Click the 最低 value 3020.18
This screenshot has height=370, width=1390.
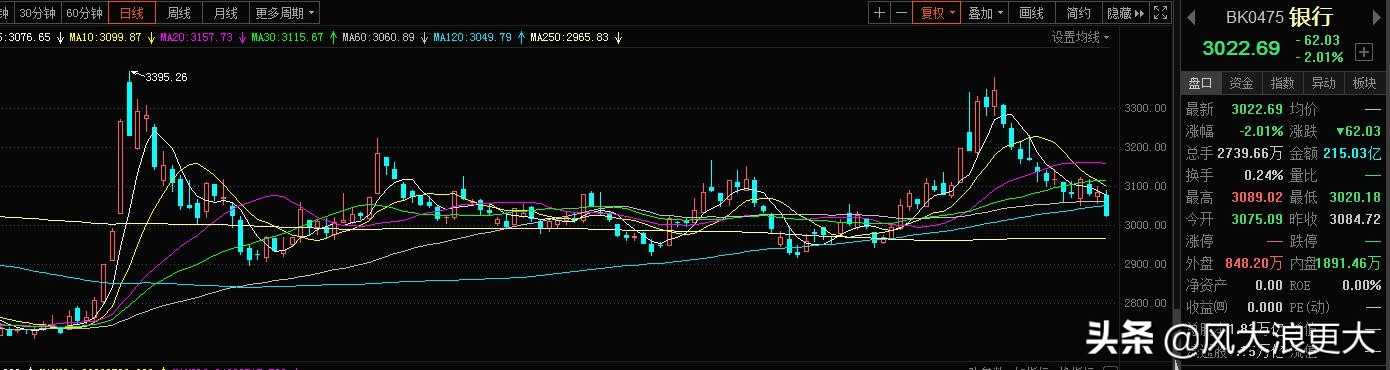click(x=1354, y=197)
